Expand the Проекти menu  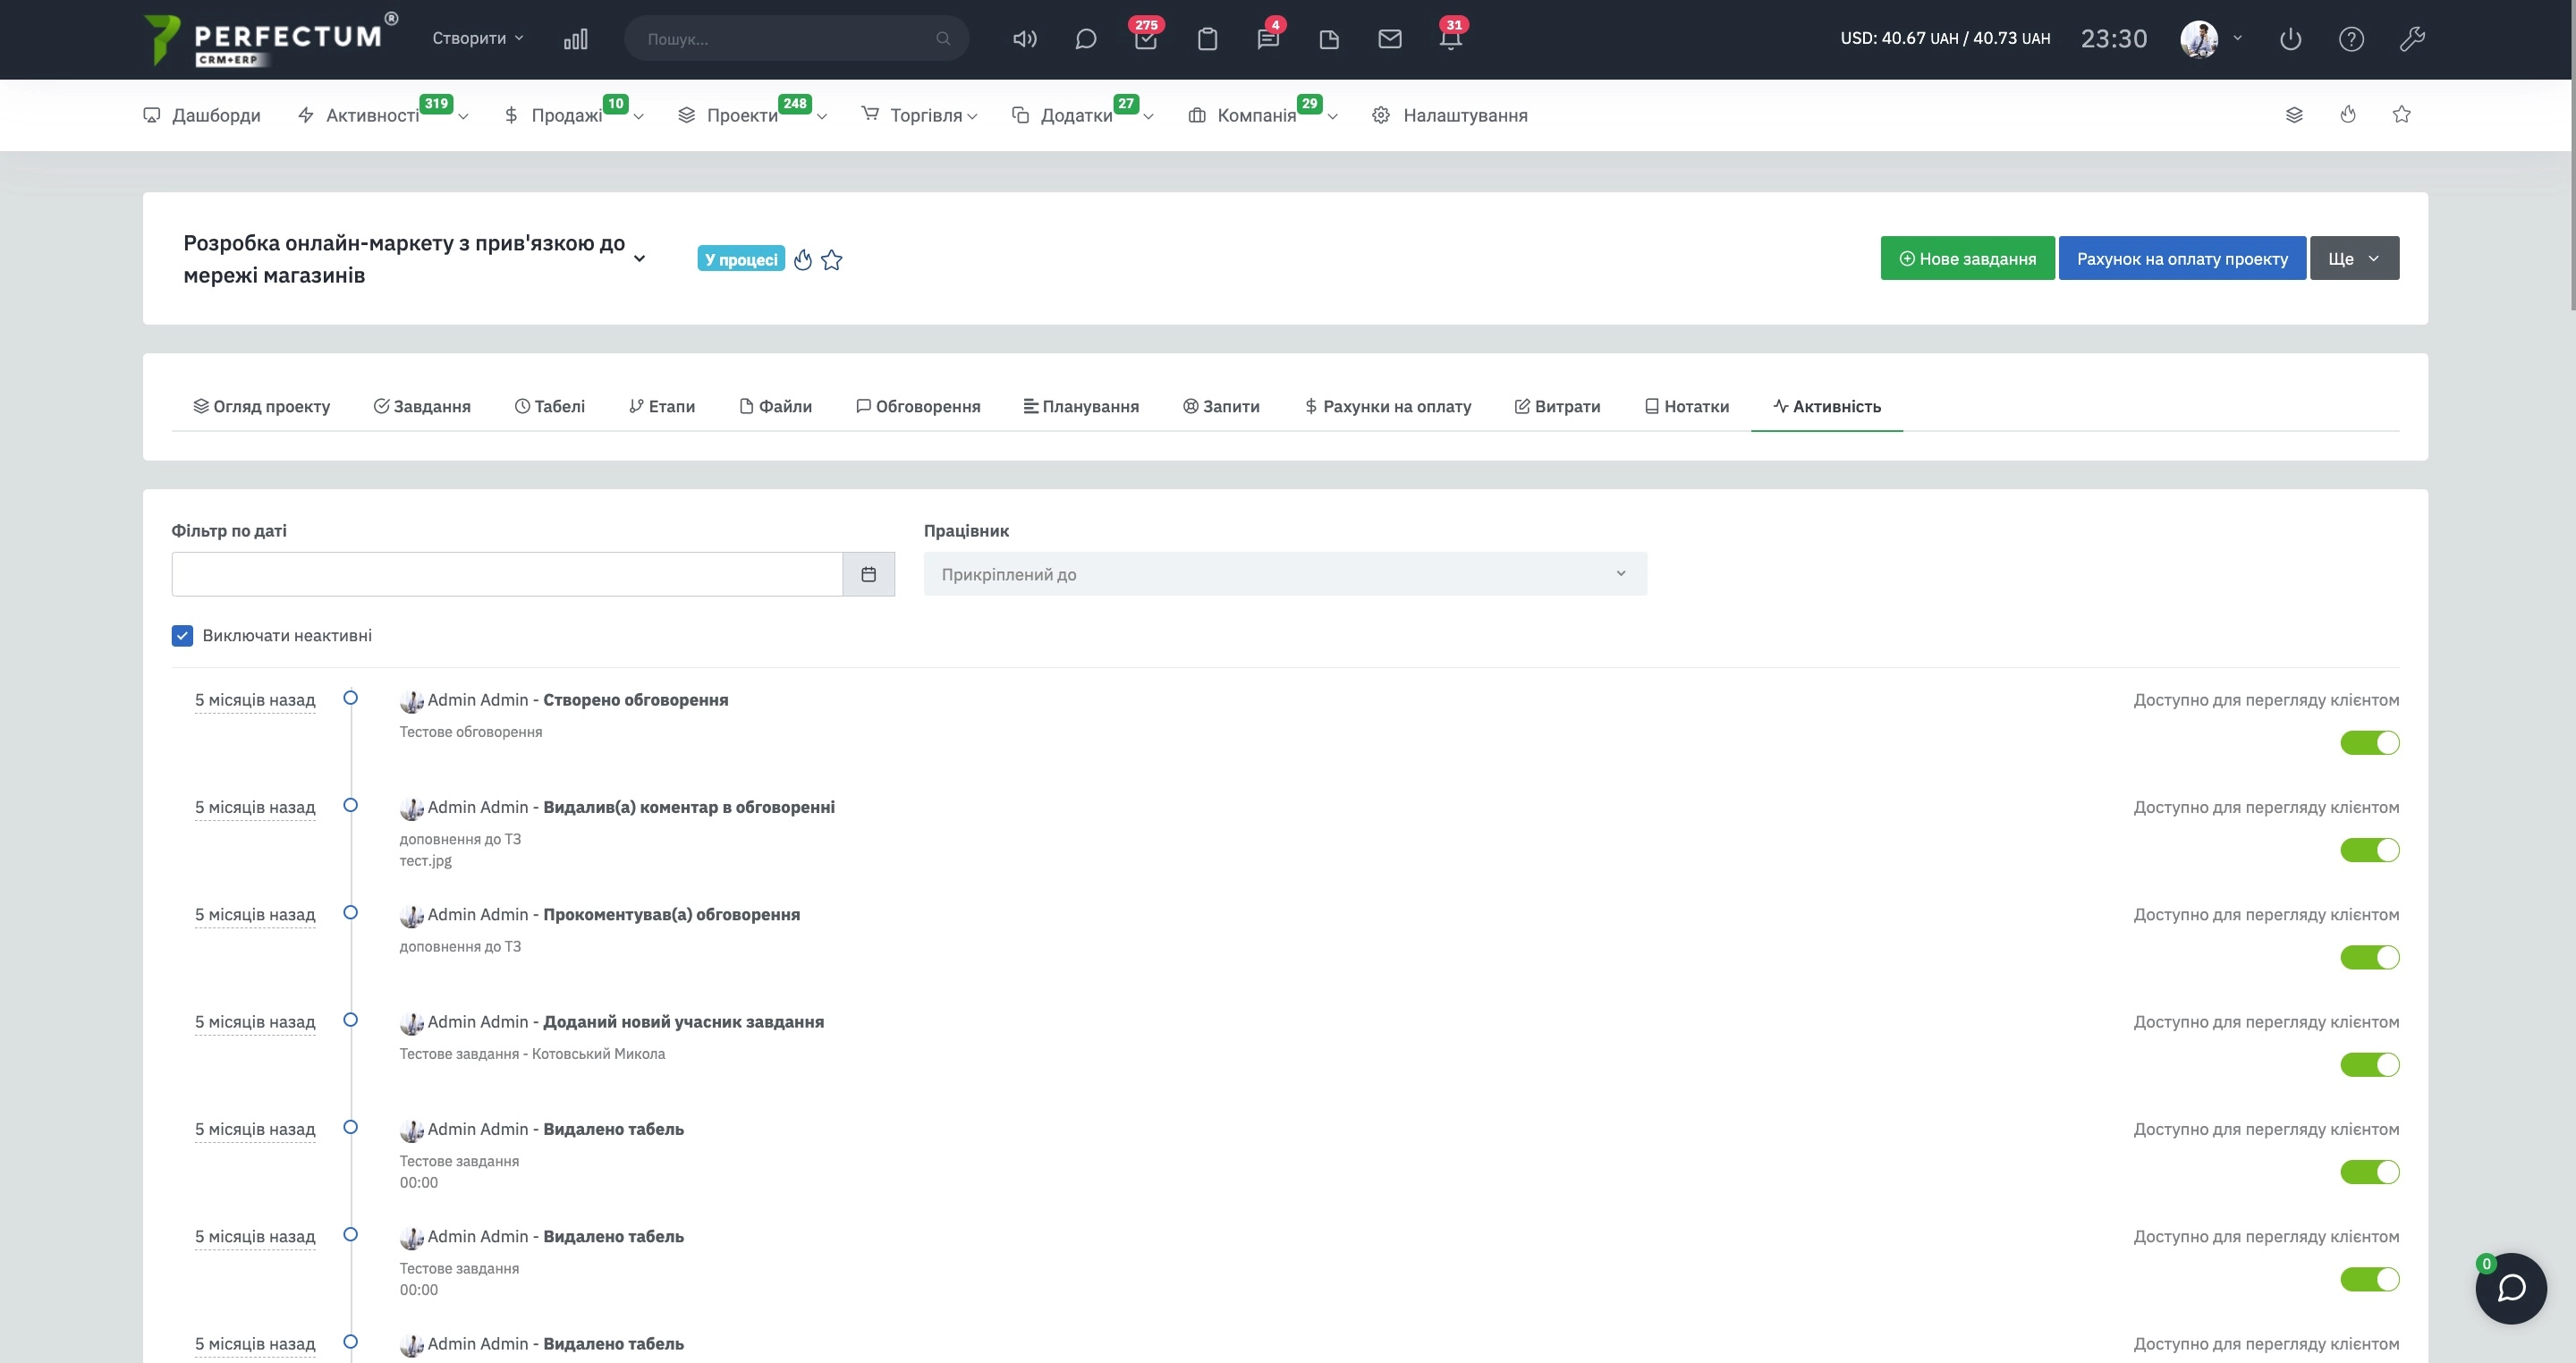pos(752,115)
